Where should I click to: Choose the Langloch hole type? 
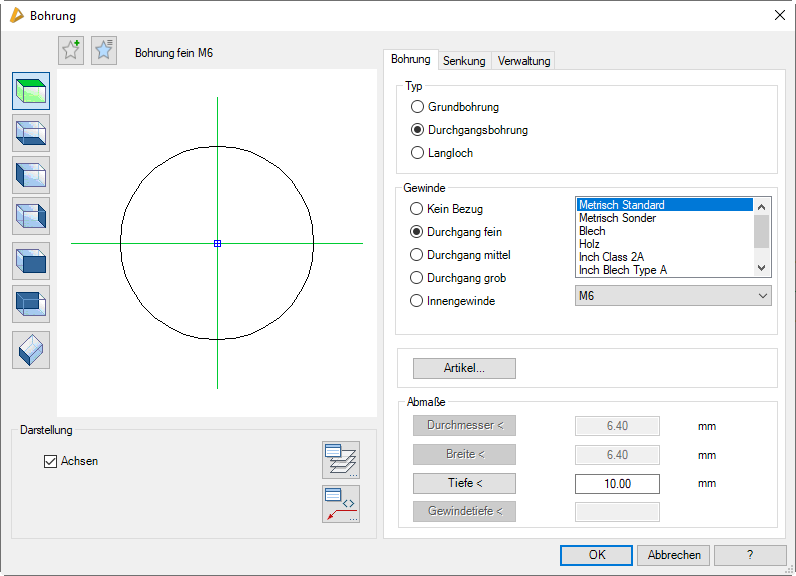coord(418,153)
